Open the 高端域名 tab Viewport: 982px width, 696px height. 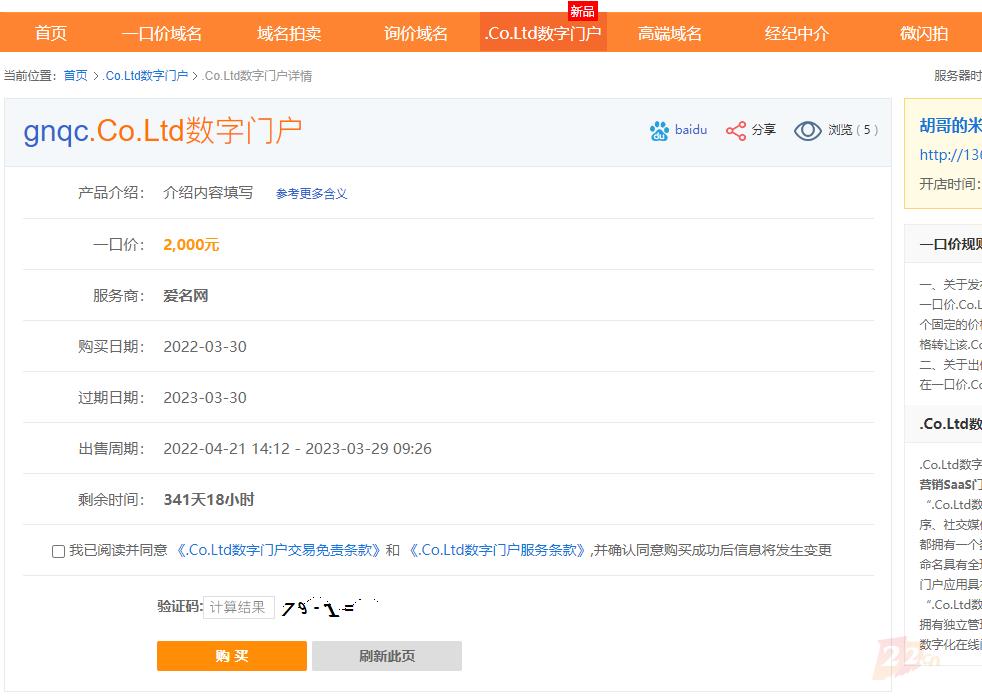click(x=669, y=33)
